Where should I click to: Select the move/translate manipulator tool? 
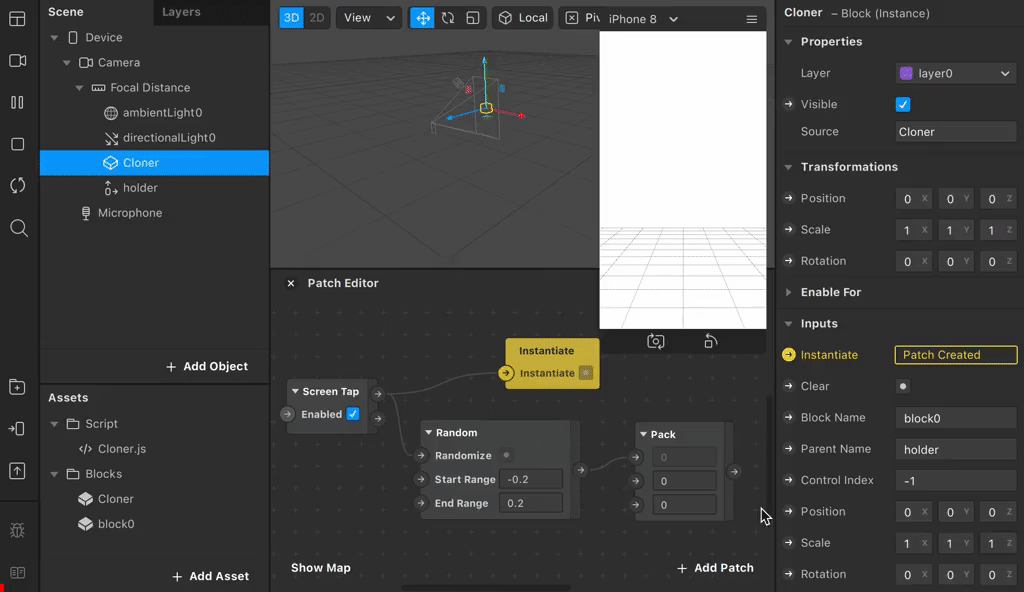click(x=423, y=18)
